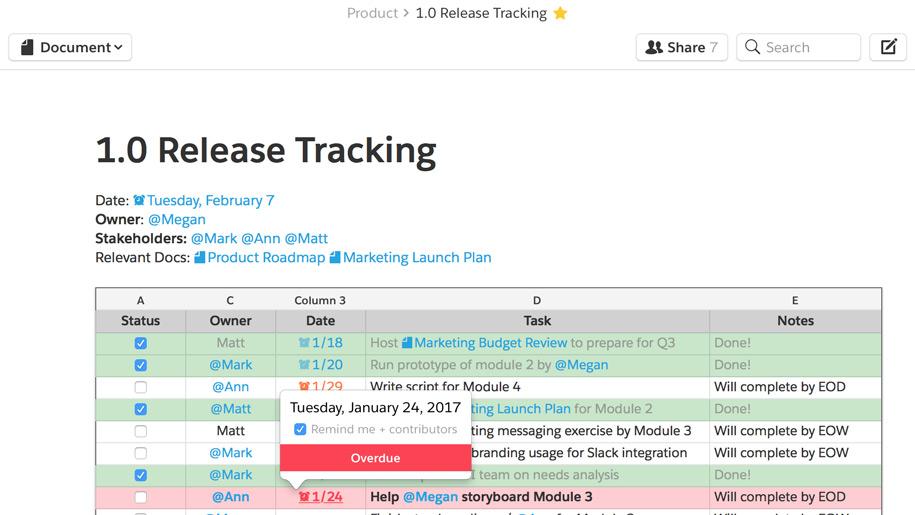Open the @Megan owner mention link
The width and height of the screenshot is (915, 515).
tap(176, 219)
